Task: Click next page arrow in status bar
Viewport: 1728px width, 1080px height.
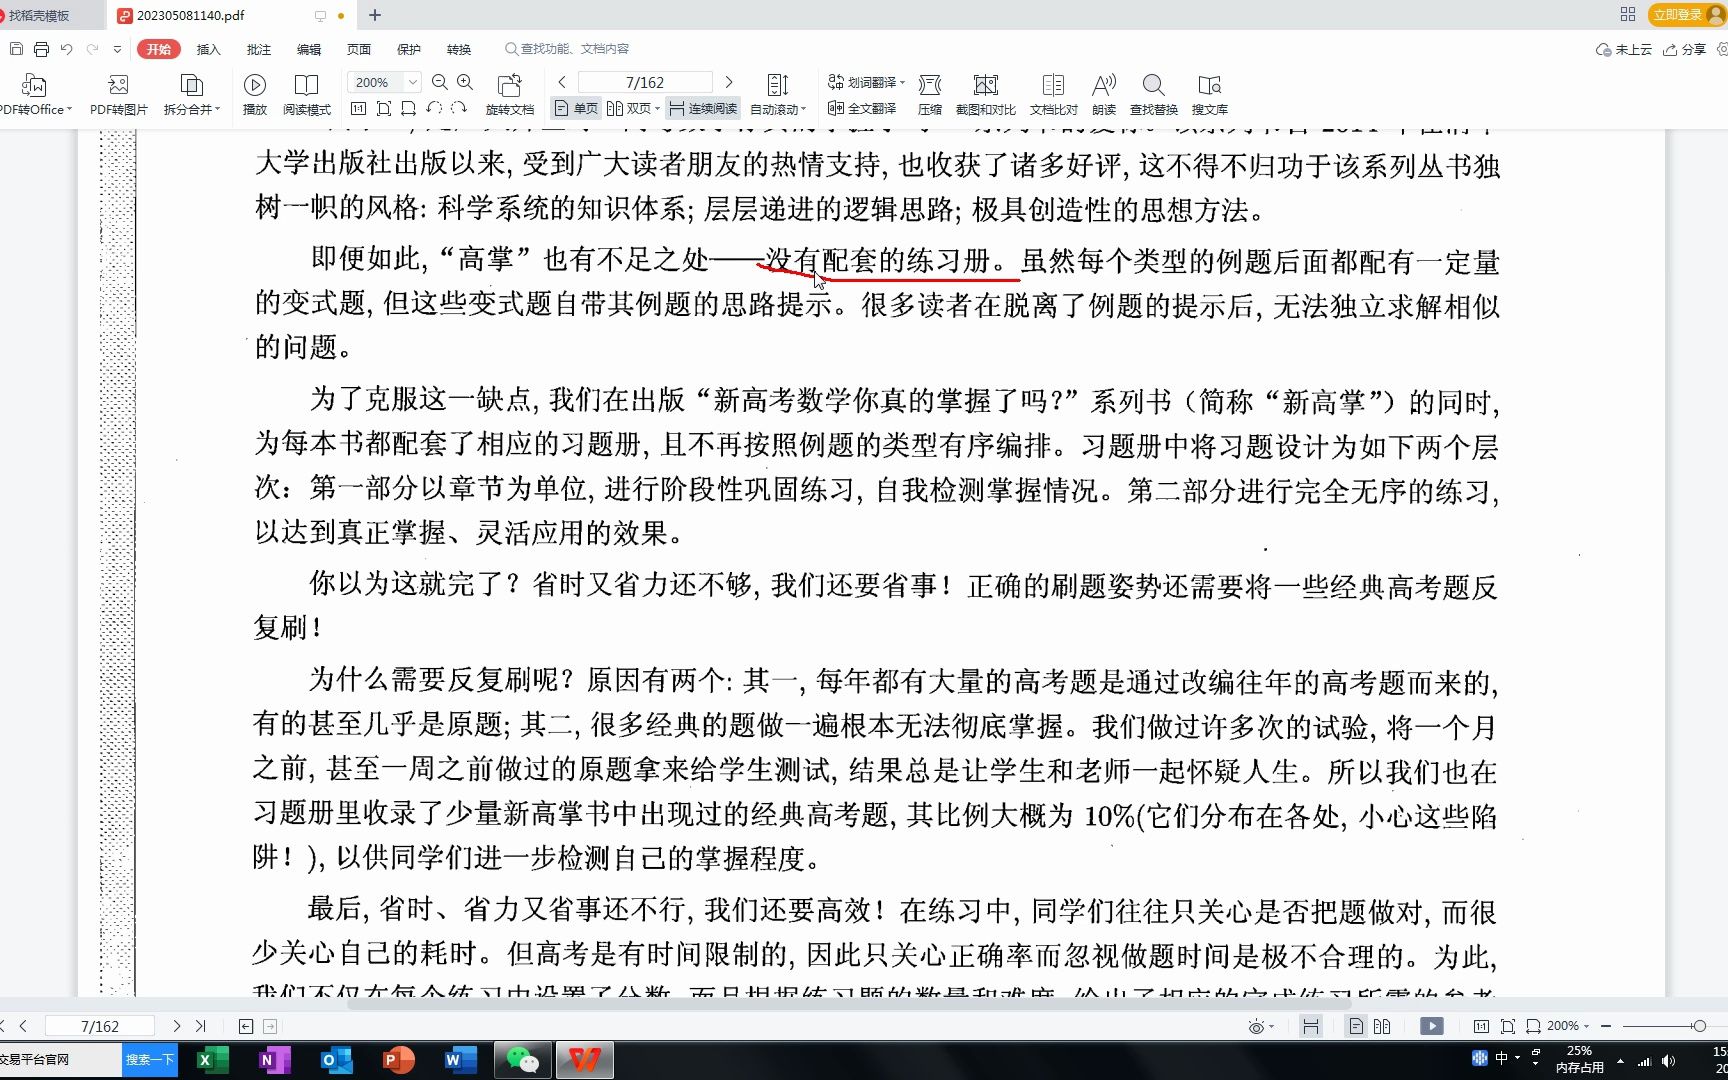Action: click(177, 1026)
